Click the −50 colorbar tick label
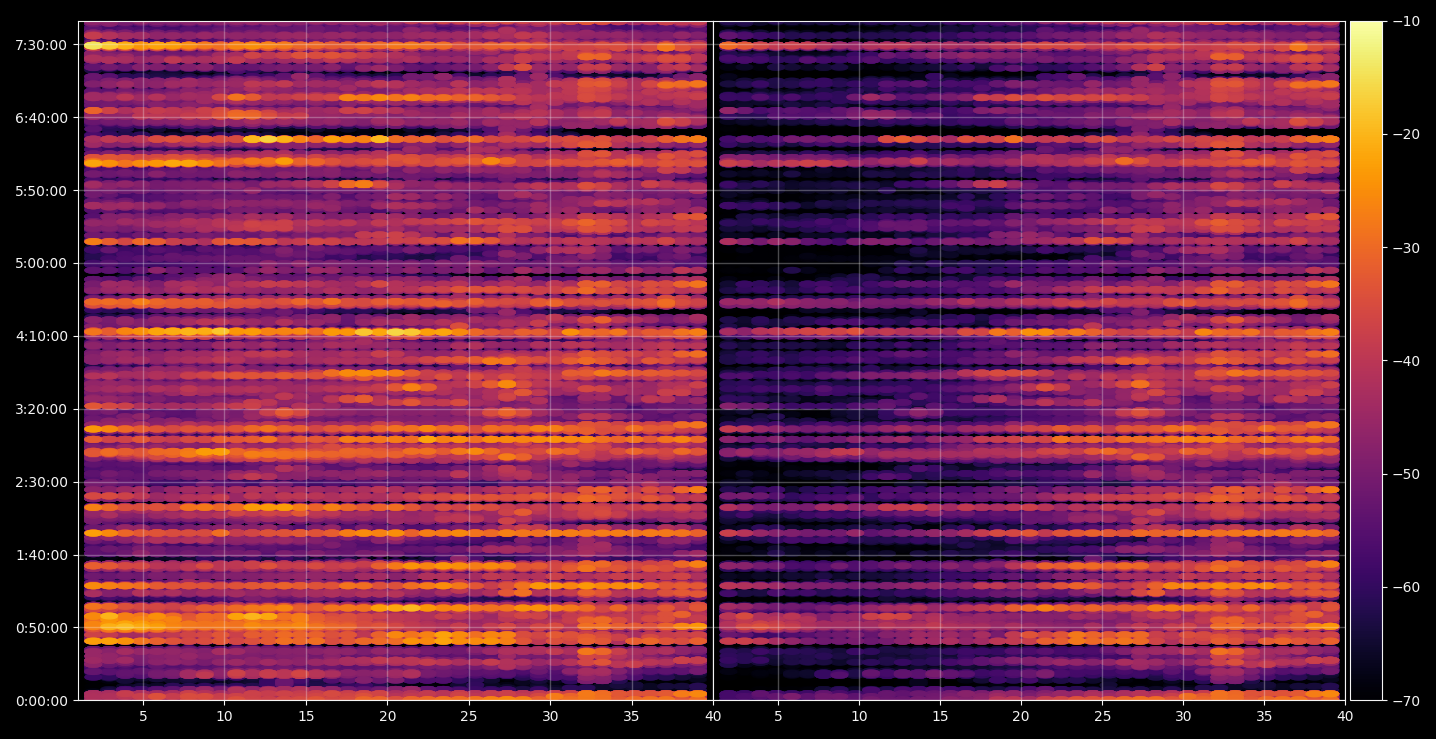This screenshot has width=1436, height=739. [1405, 474]
